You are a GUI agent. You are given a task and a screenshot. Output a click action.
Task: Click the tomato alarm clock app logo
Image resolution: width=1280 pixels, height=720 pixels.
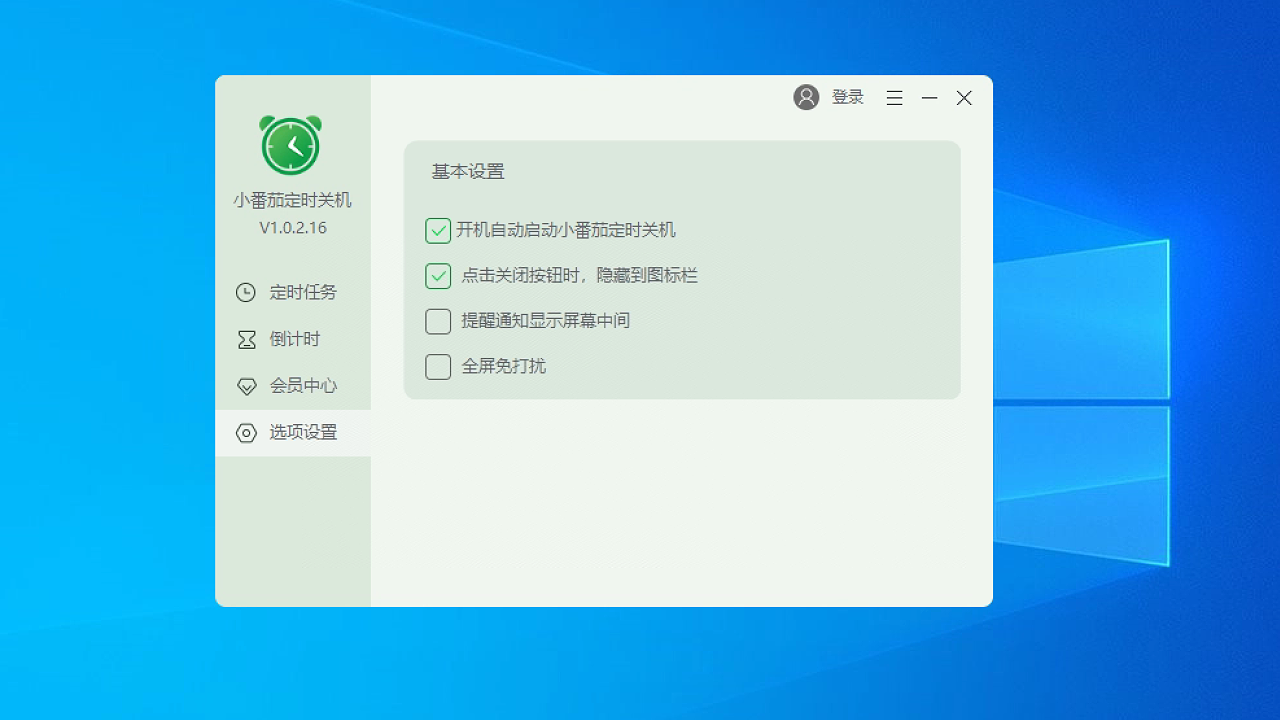pos(291,145)
